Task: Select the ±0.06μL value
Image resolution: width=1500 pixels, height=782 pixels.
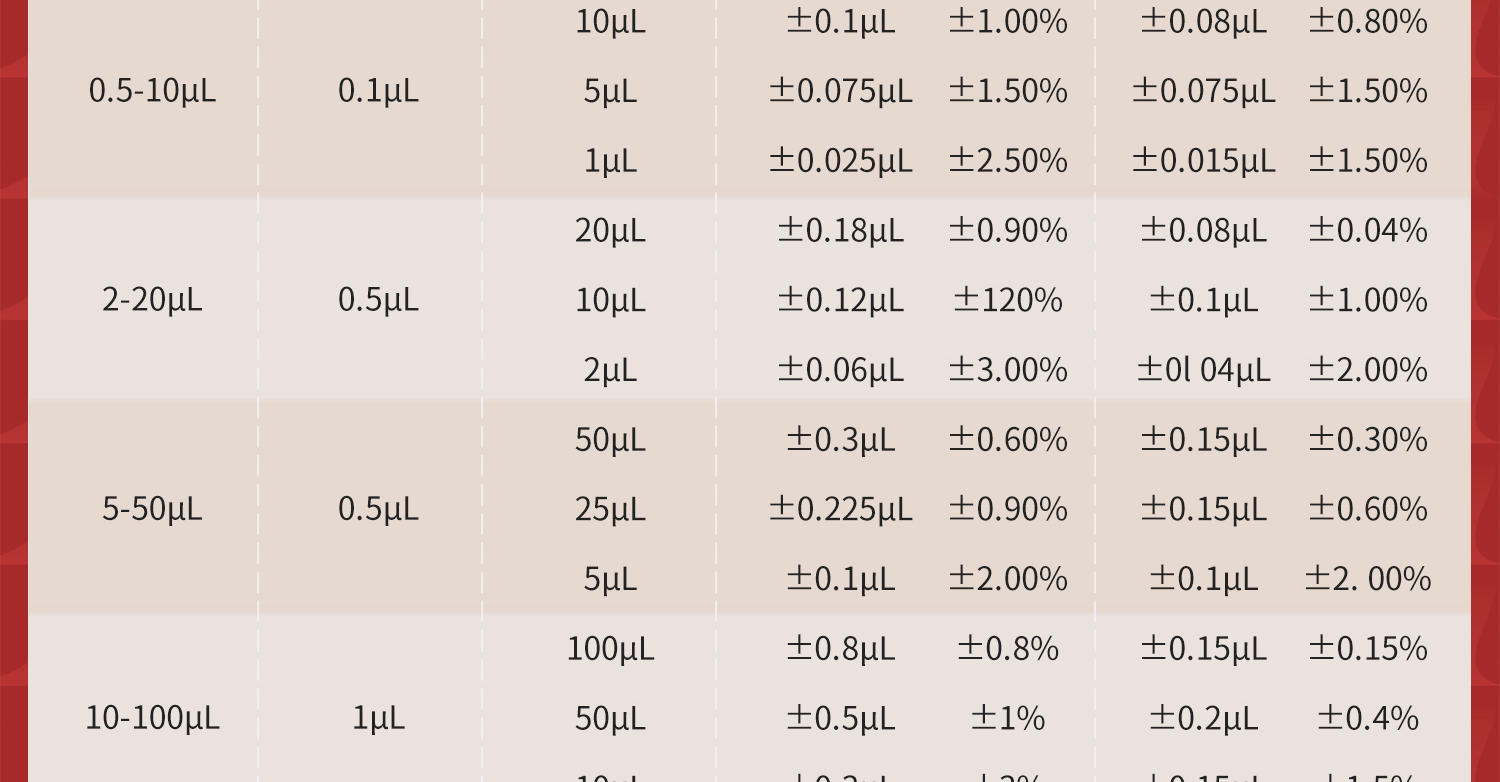Action: coord(840,370)
